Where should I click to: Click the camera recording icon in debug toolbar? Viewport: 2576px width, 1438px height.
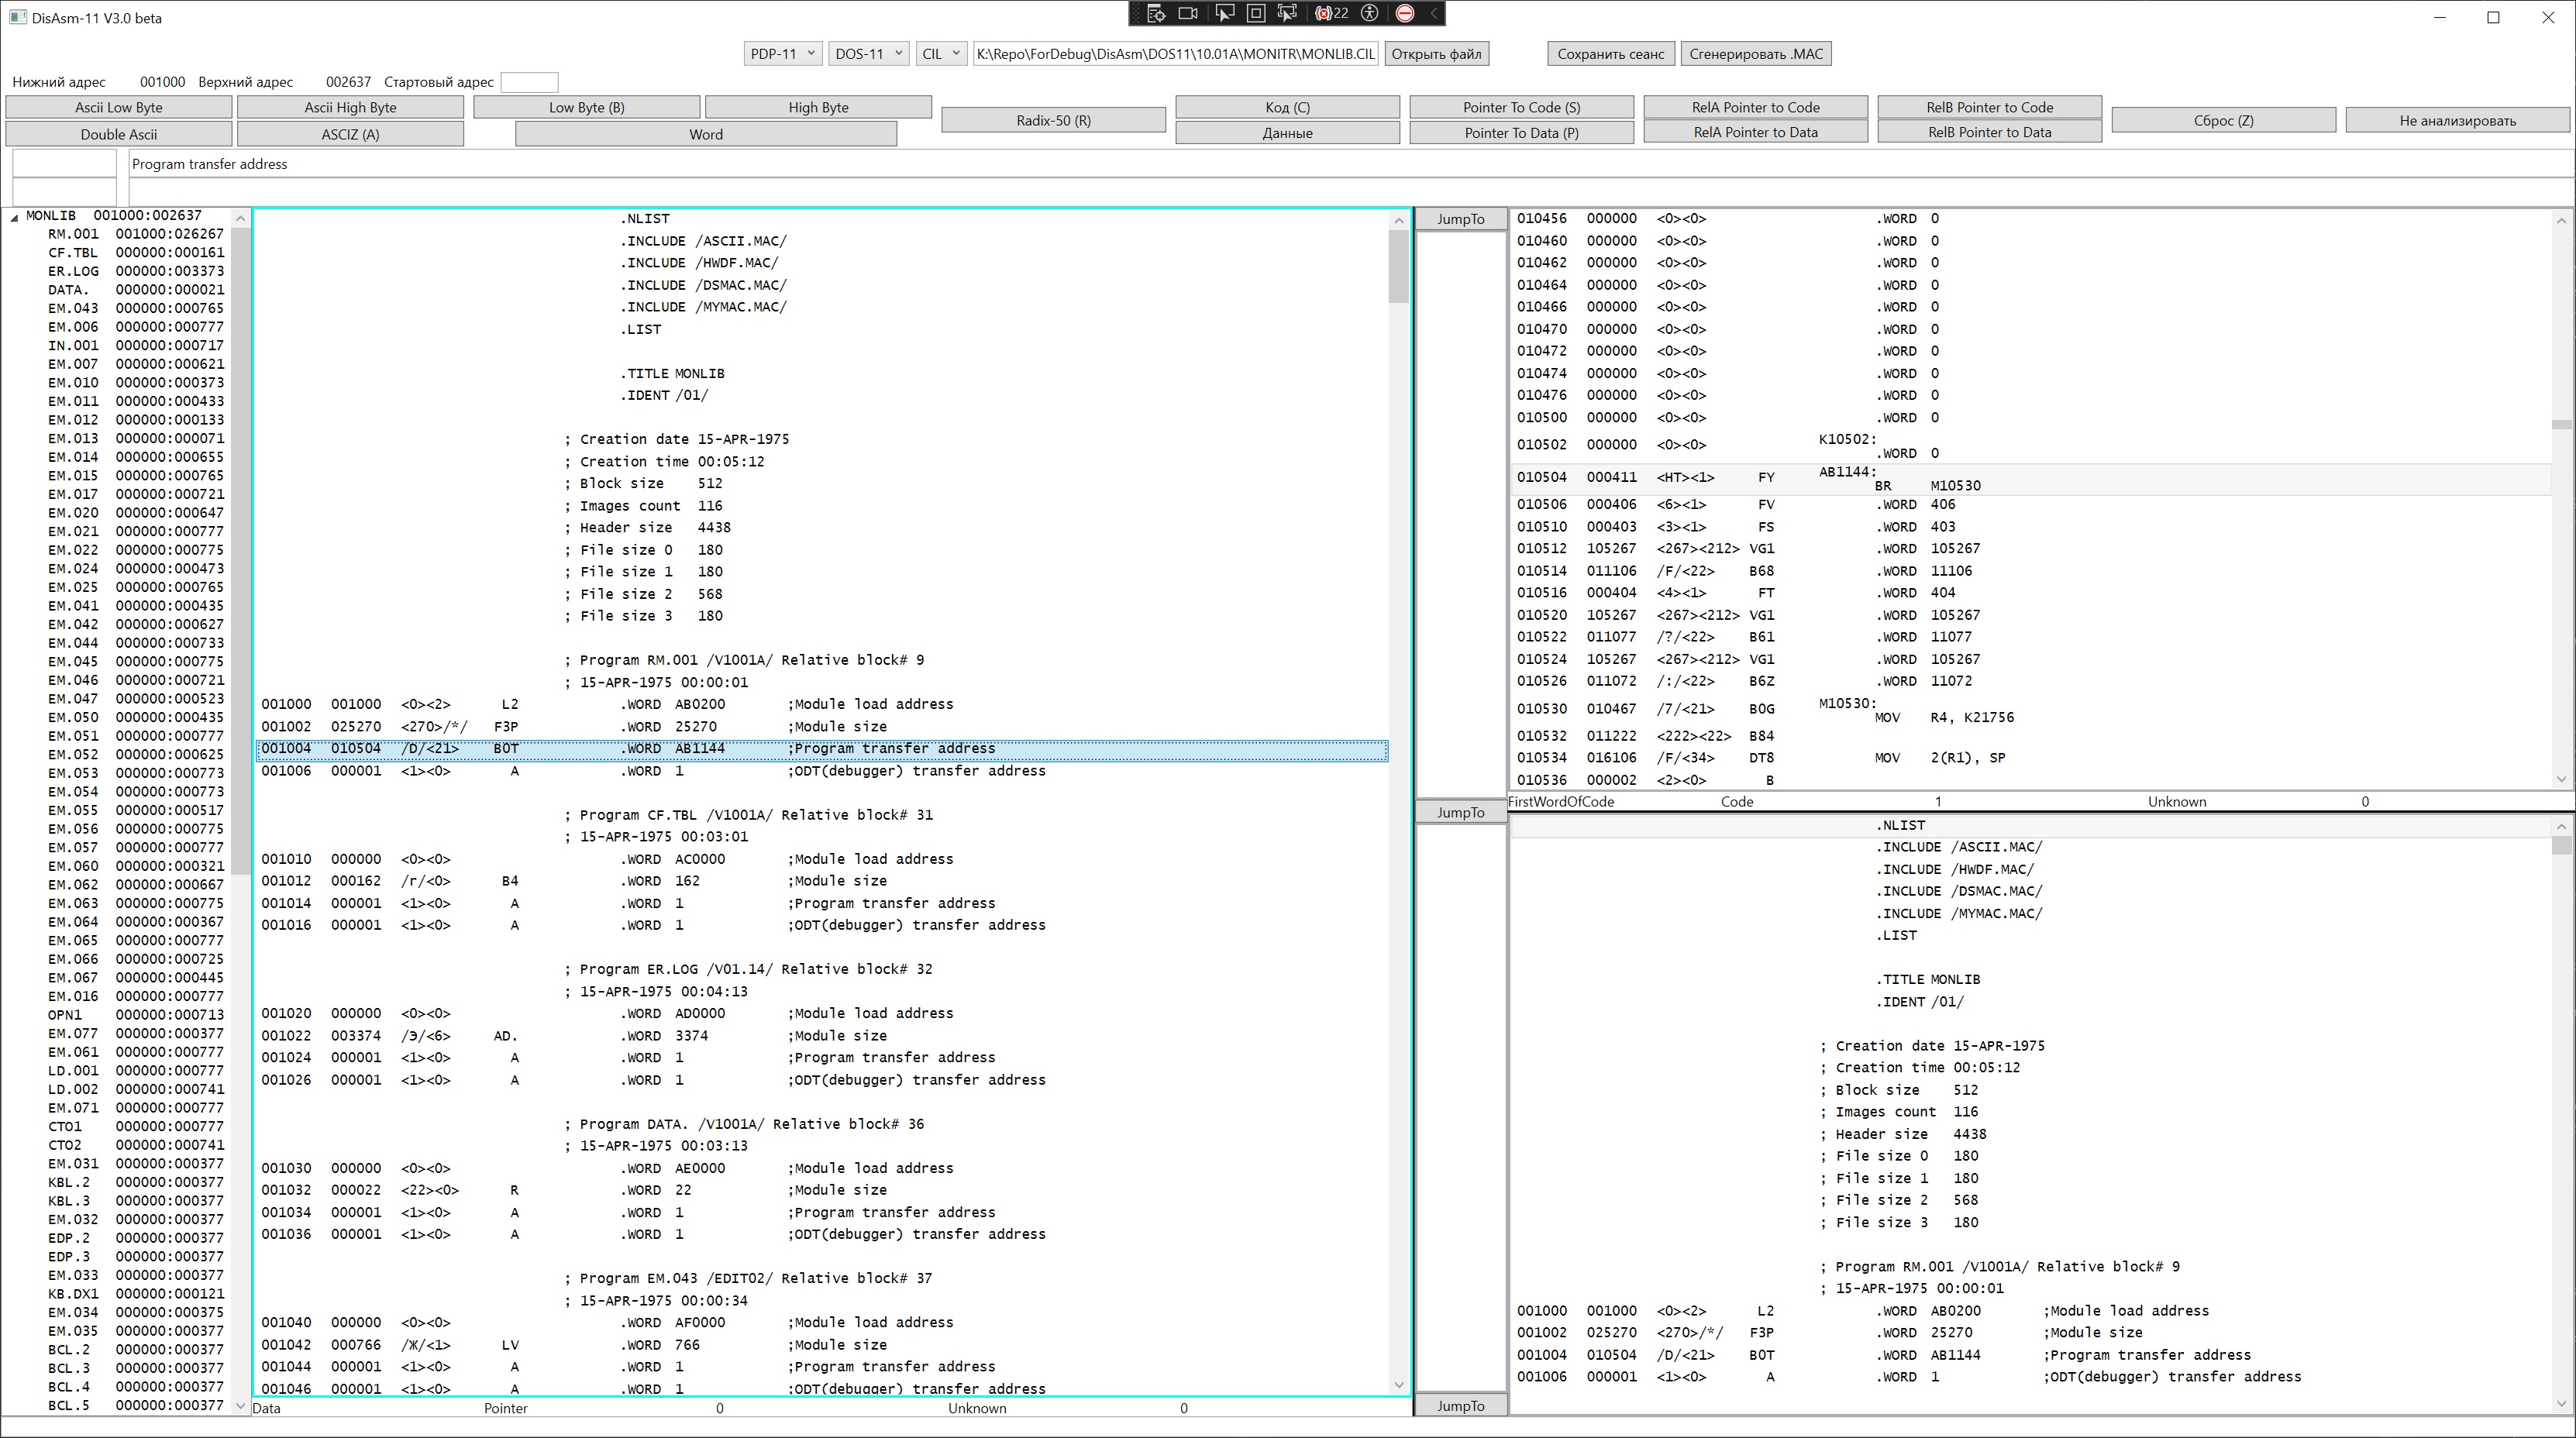tap(1188, 13)
